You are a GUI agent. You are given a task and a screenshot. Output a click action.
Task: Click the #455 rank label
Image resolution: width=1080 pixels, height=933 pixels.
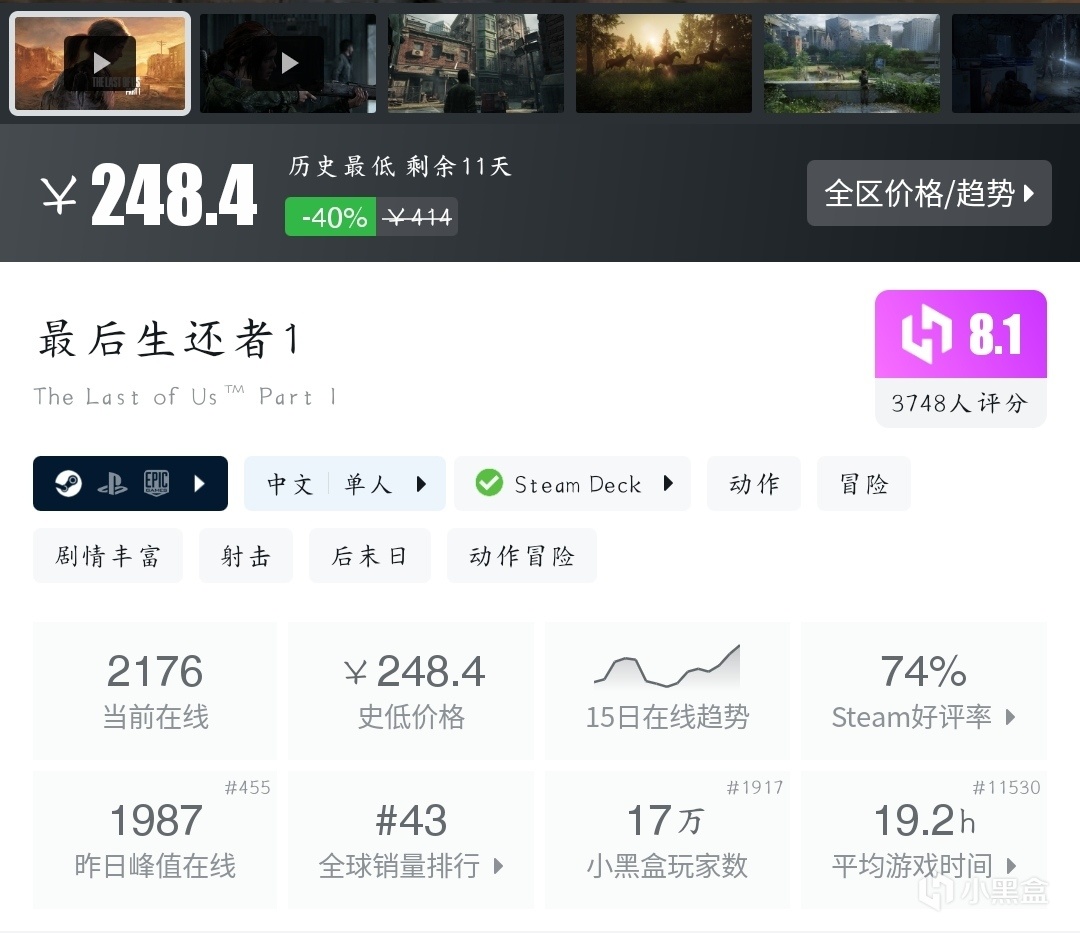247,788
